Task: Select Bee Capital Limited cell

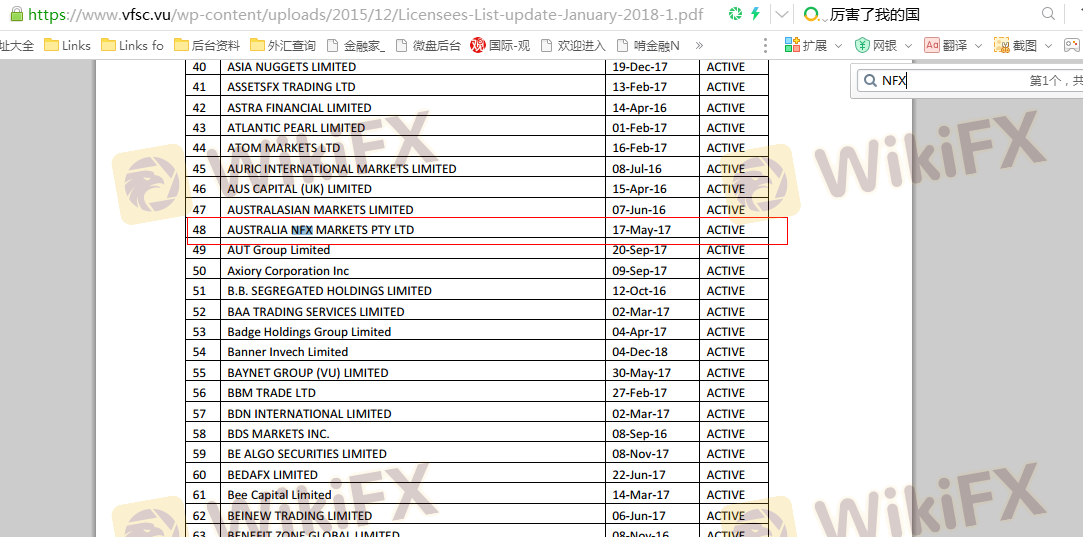Action: click(412, 495)
